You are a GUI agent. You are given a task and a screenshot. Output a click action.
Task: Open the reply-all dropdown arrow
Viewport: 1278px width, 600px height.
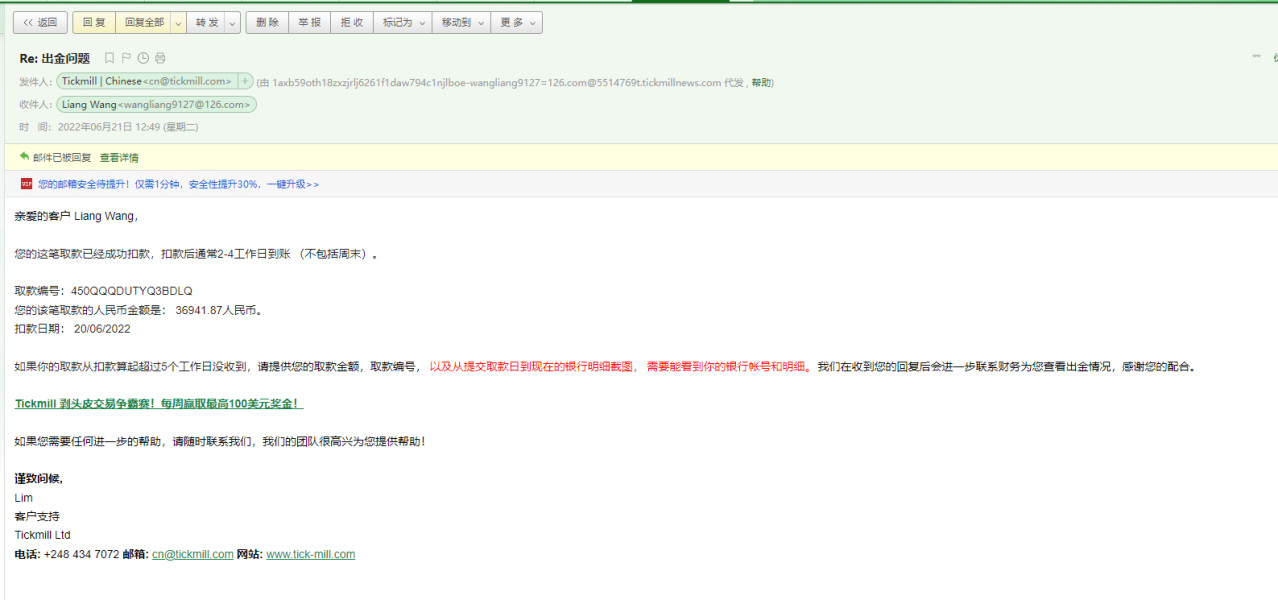[x=178, y=22]
